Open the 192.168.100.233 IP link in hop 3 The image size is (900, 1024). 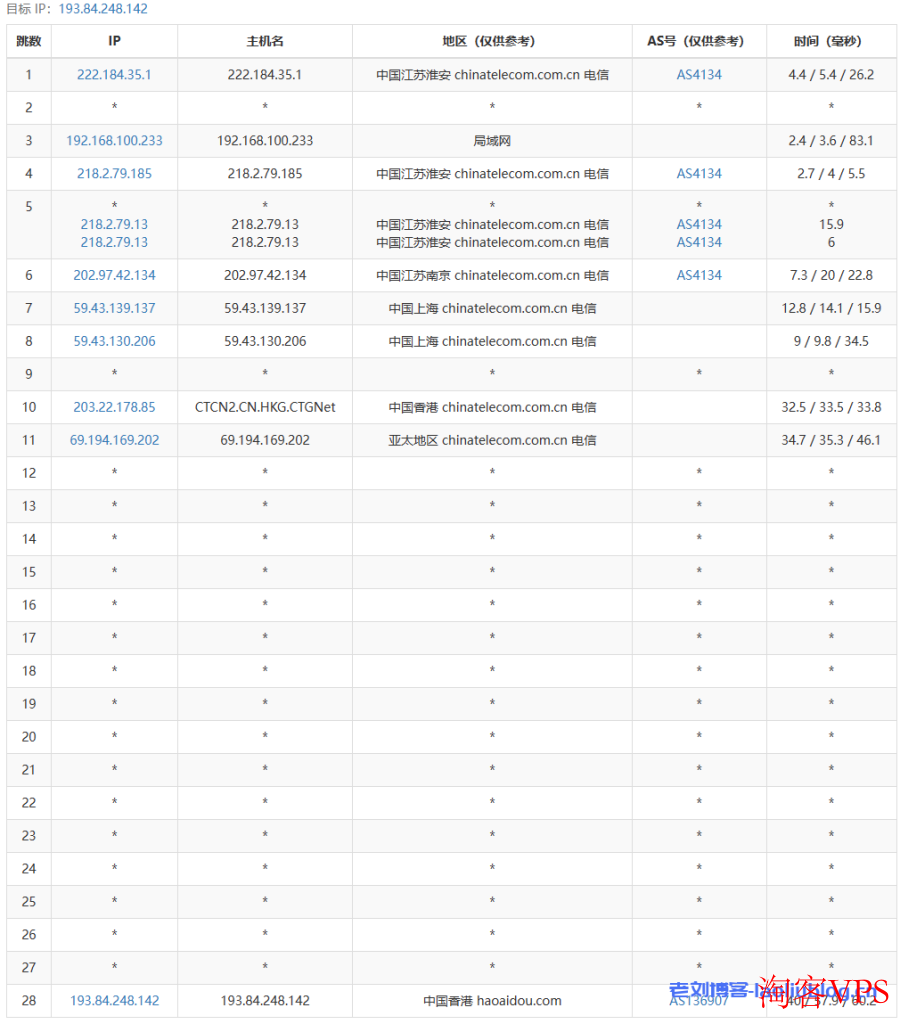(114, 140)
